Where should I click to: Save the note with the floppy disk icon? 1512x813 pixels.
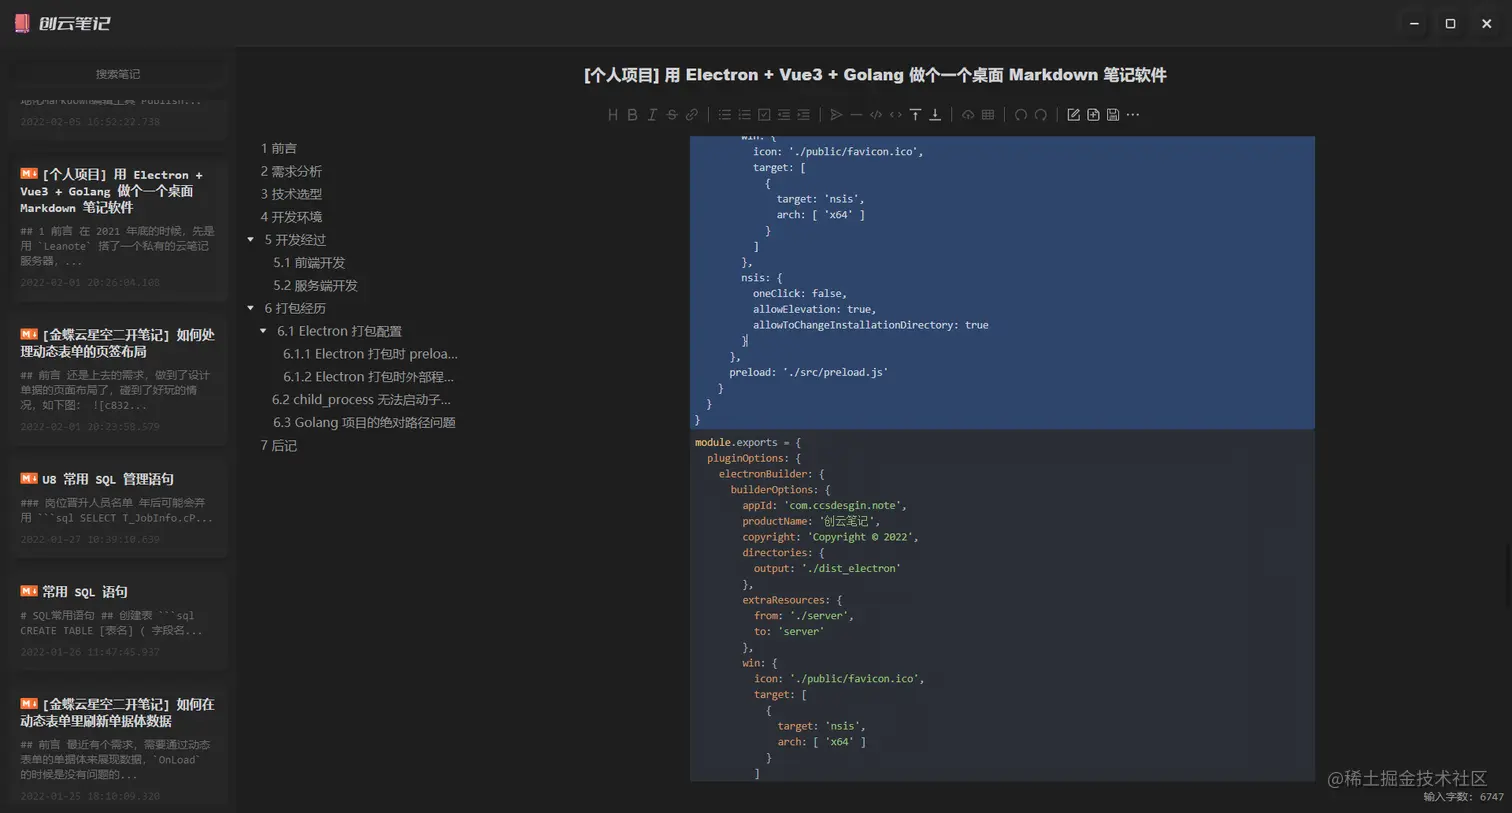1113,115
